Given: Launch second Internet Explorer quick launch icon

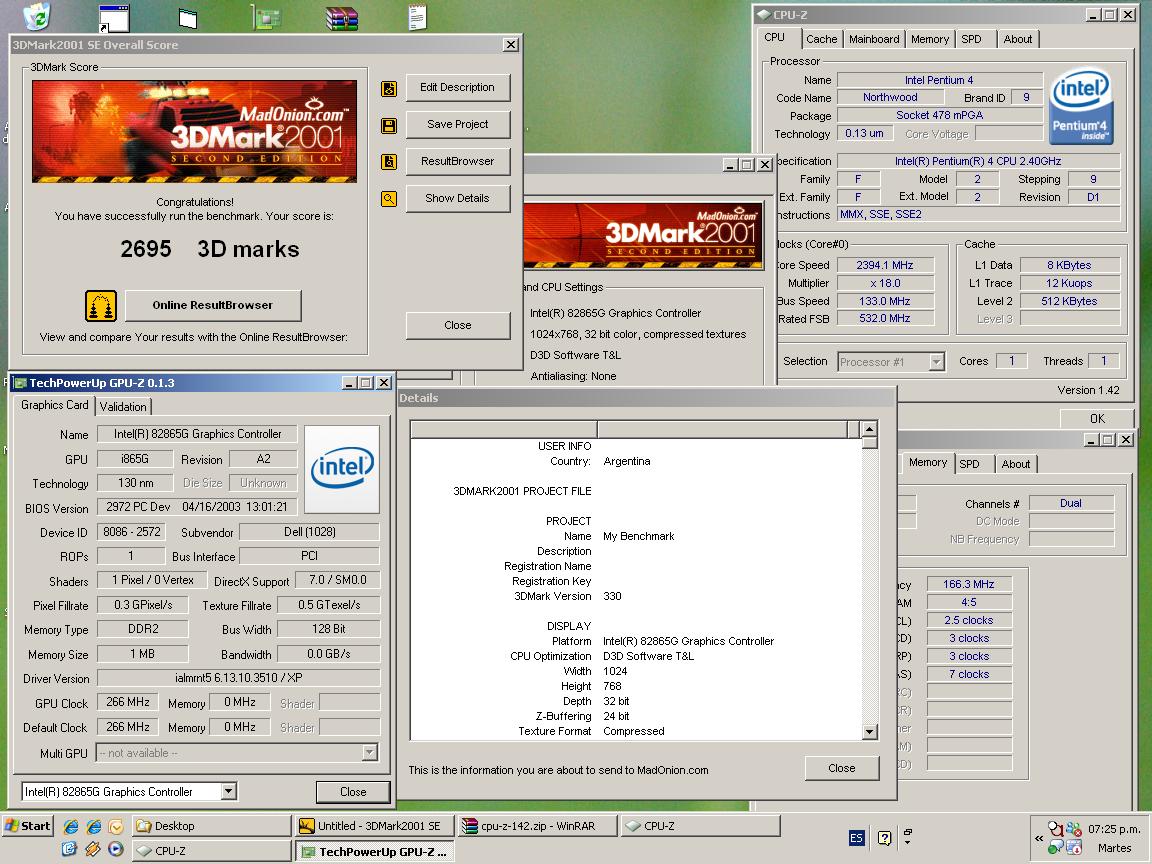Looking at the screenshot, I should [x=93, y=827].
